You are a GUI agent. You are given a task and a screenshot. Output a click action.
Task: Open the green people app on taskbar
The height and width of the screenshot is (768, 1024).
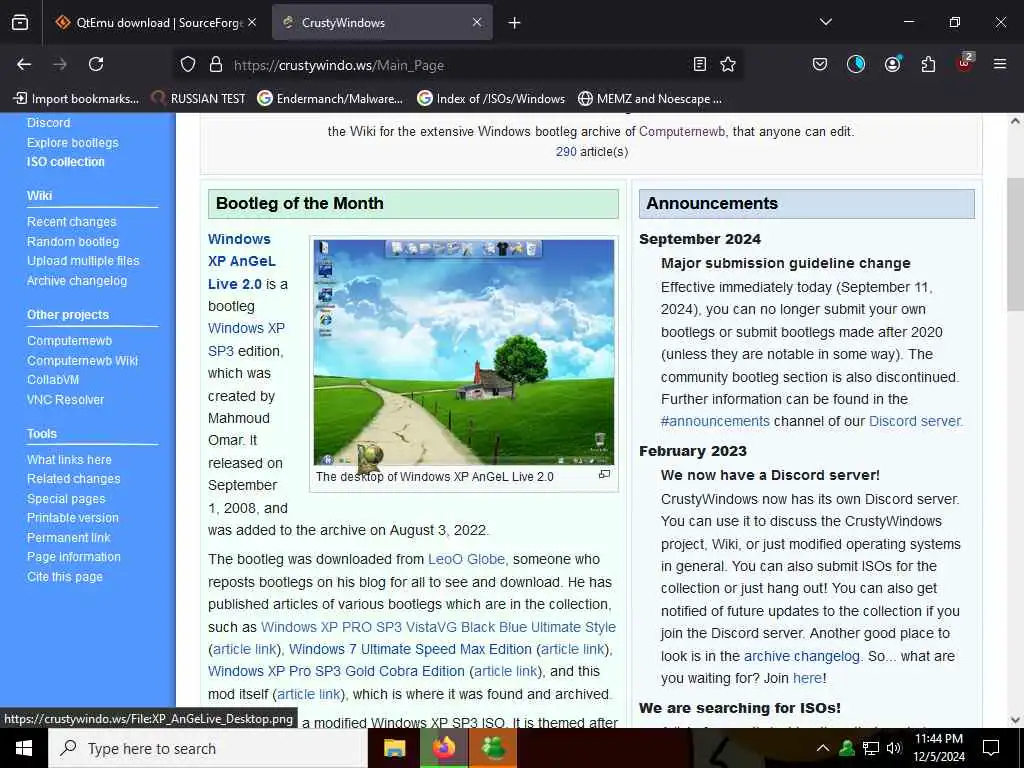[493, 748]
